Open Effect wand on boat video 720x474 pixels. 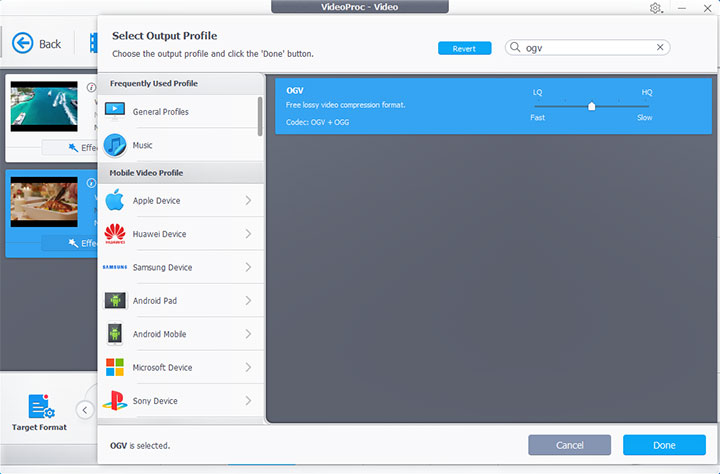pyautogui.click(x=73, y=147)
